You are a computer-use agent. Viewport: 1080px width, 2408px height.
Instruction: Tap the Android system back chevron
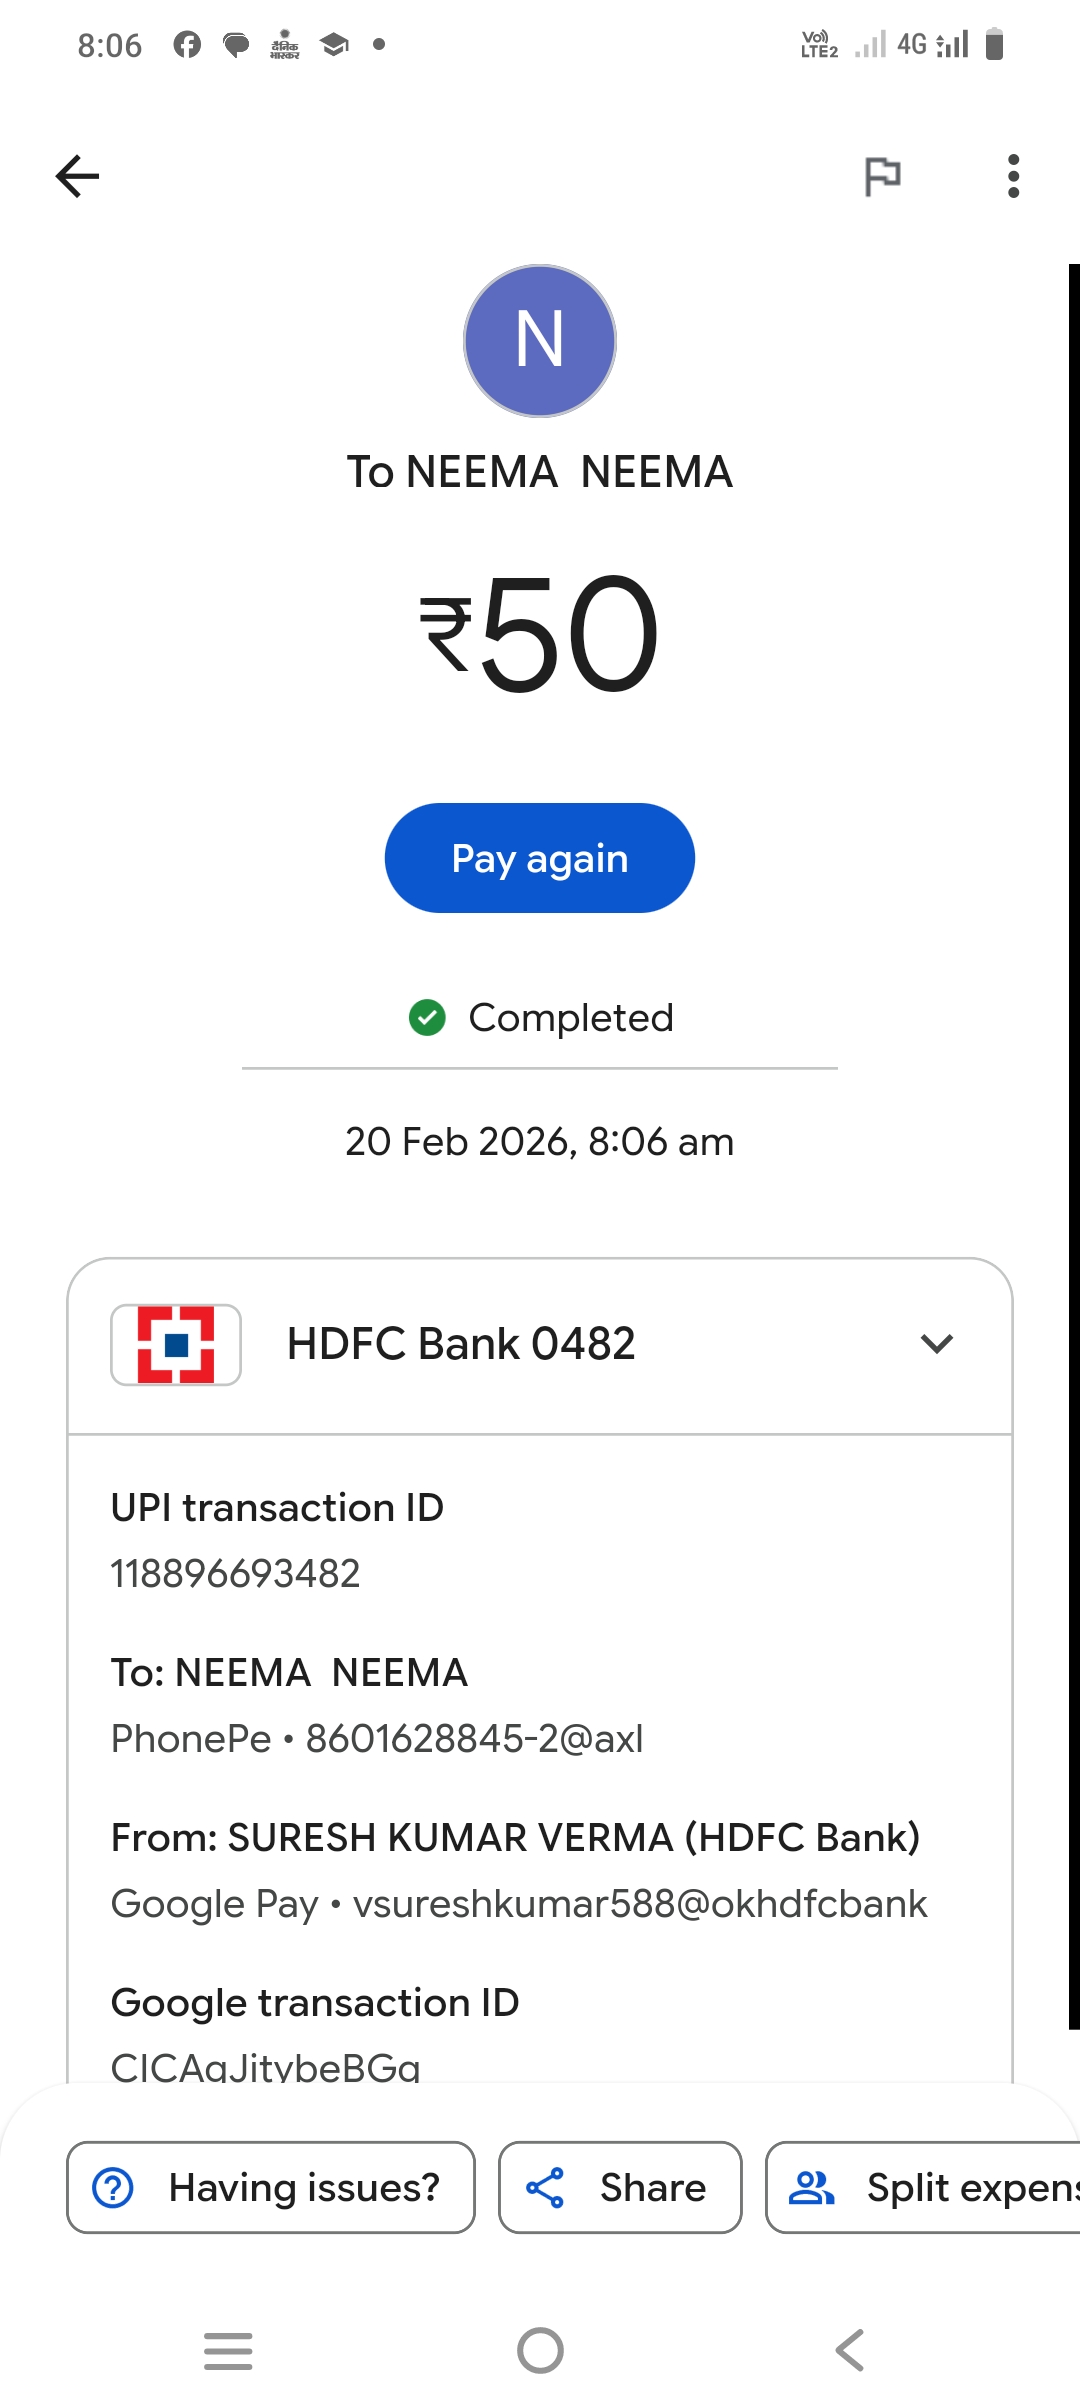(x=850, y=2350)
